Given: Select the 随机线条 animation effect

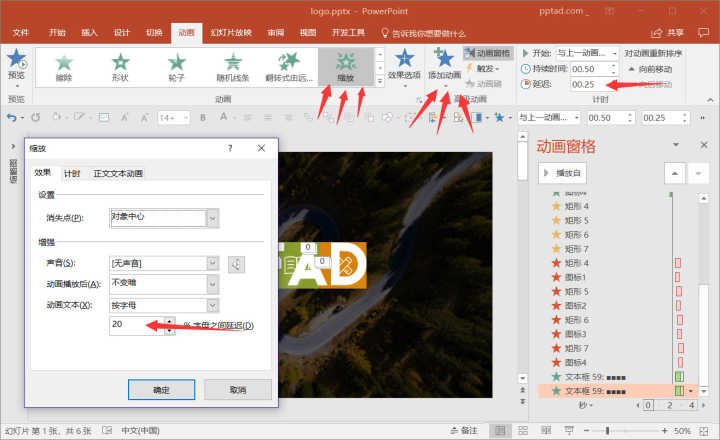Looking at the screenshot, I should tap(233, 67).
